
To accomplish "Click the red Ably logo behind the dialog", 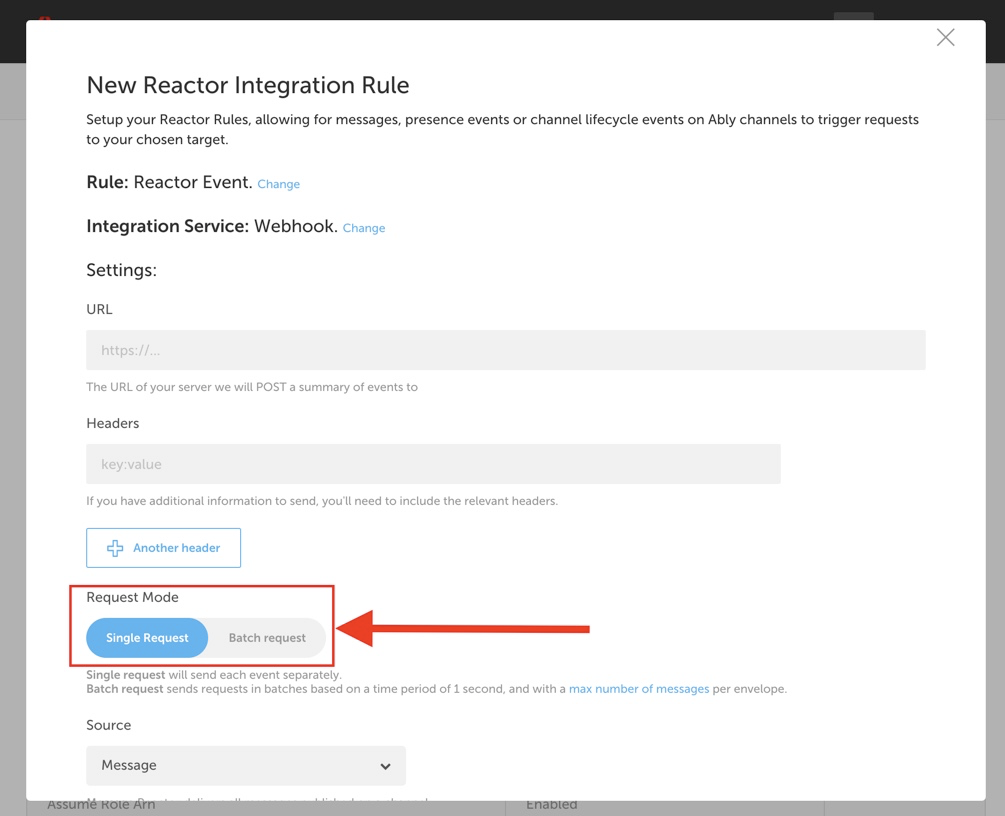I will pyautogui.click(x=44, y=18).
